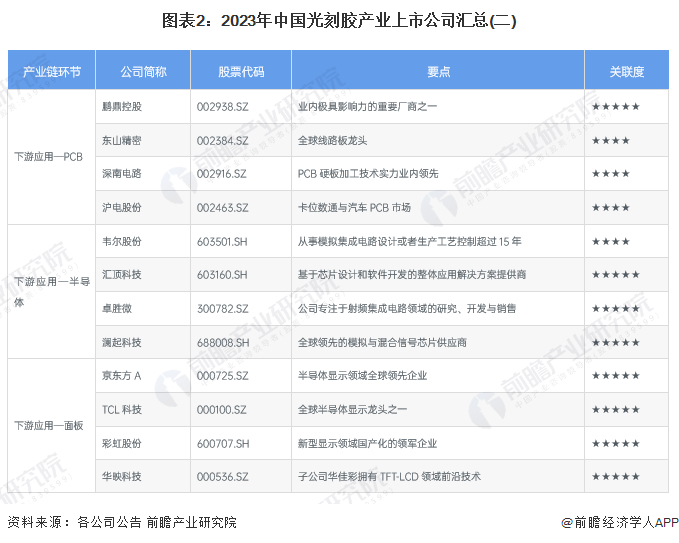
Task: Click stock code '603501.SH'
Action: (x=222, y=241)
